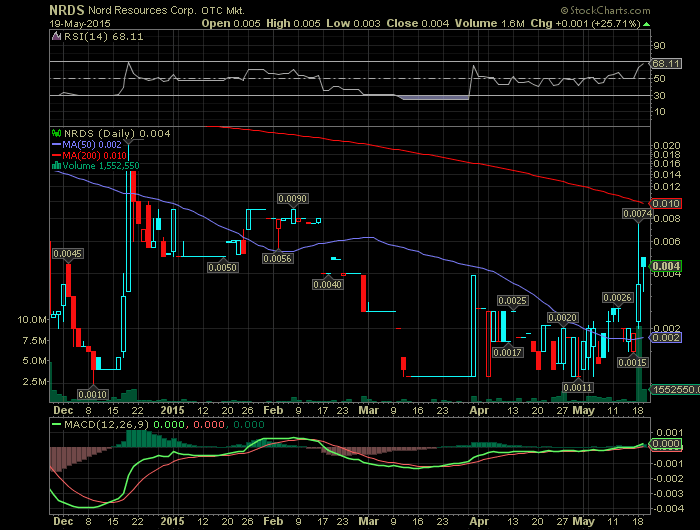Click the green up arrow after the Chg percentage
Image resolution: width=700 pixels, height=530 pixels.
647,24
